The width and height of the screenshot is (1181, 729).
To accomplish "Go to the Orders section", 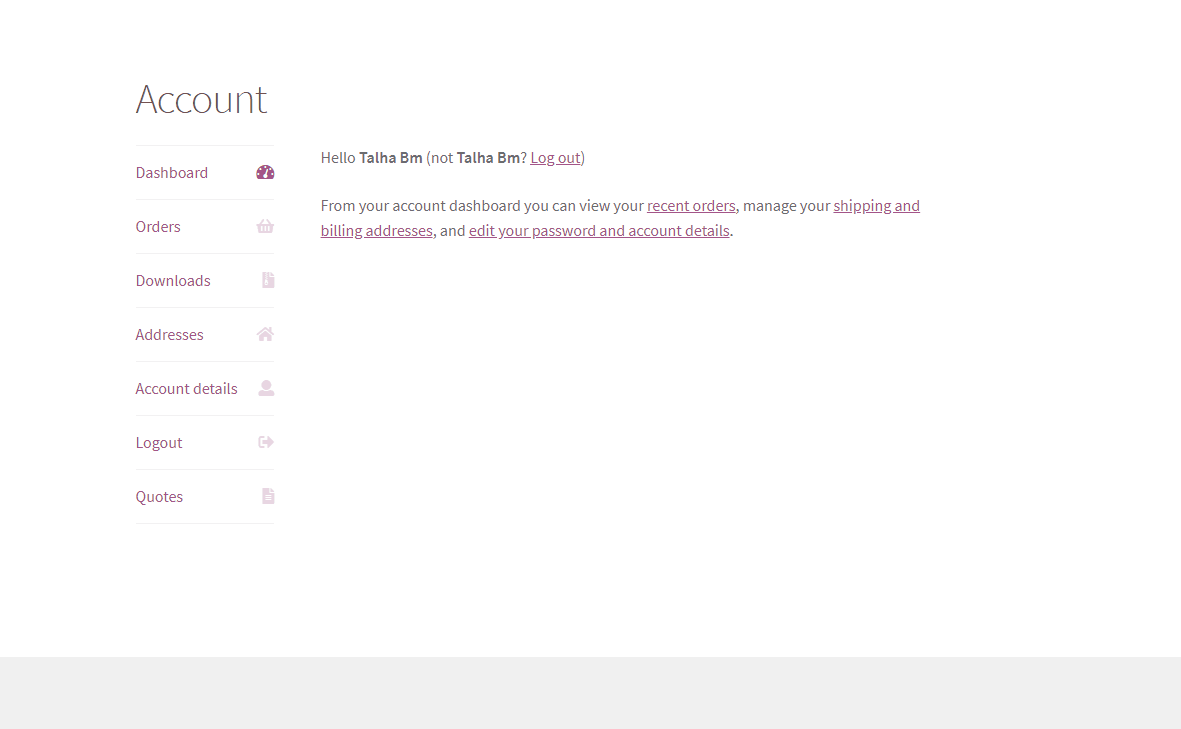I will [x=158, y=227].
